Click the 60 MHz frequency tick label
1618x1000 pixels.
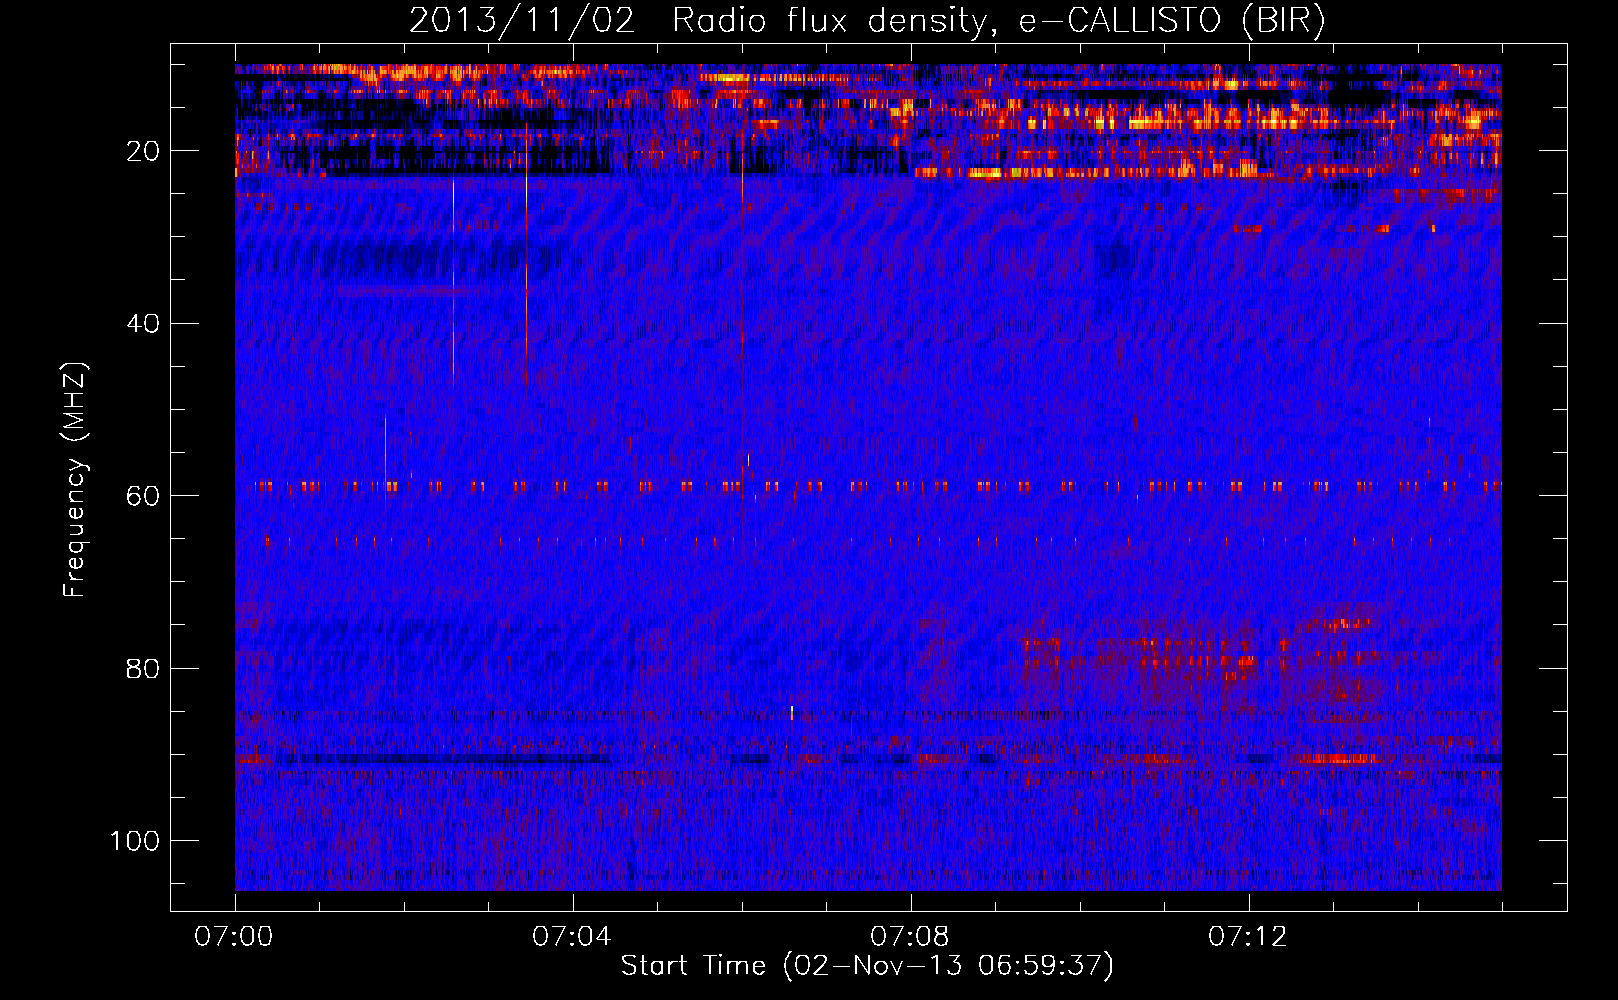tap(143, 496)
